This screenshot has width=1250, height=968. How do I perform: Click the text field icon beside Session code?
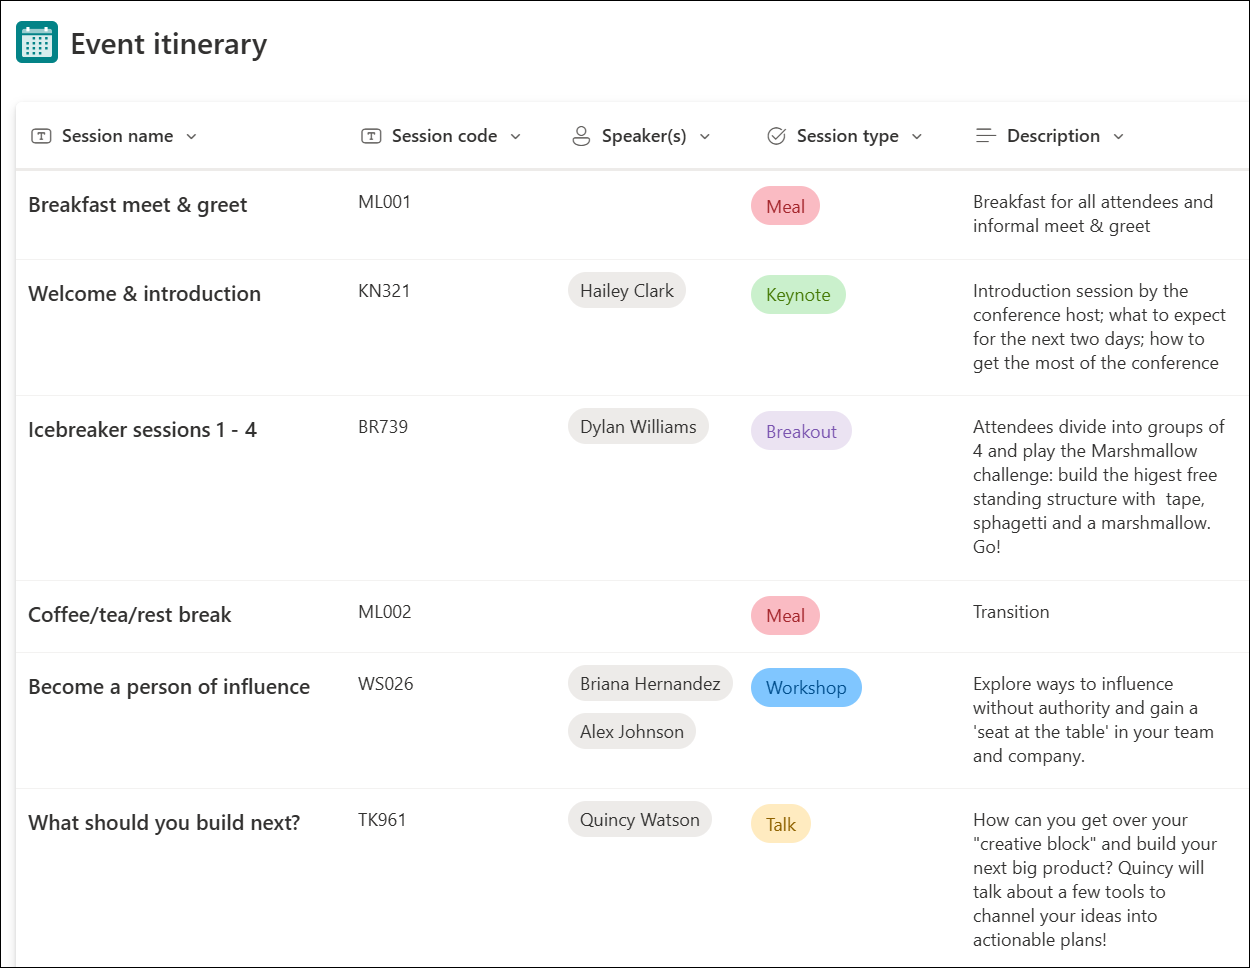tap(369, 135)
